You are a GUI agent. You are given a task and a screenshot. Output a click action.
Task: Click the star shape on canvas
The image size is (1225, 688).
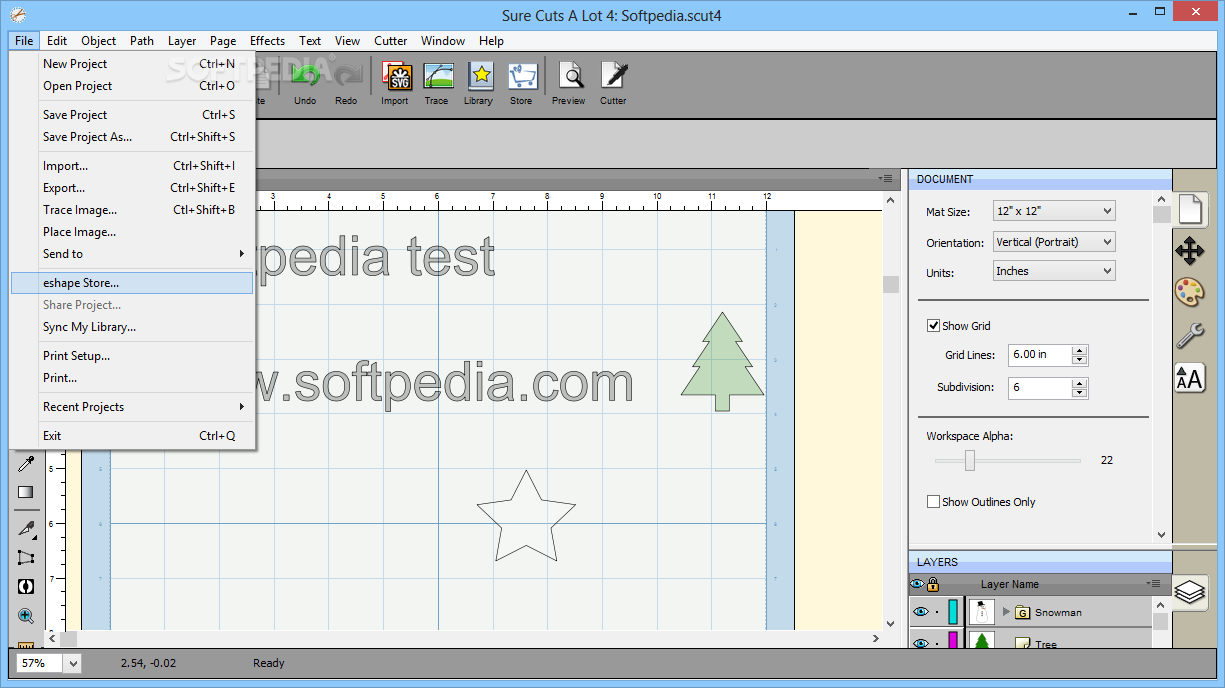[526, 518]
